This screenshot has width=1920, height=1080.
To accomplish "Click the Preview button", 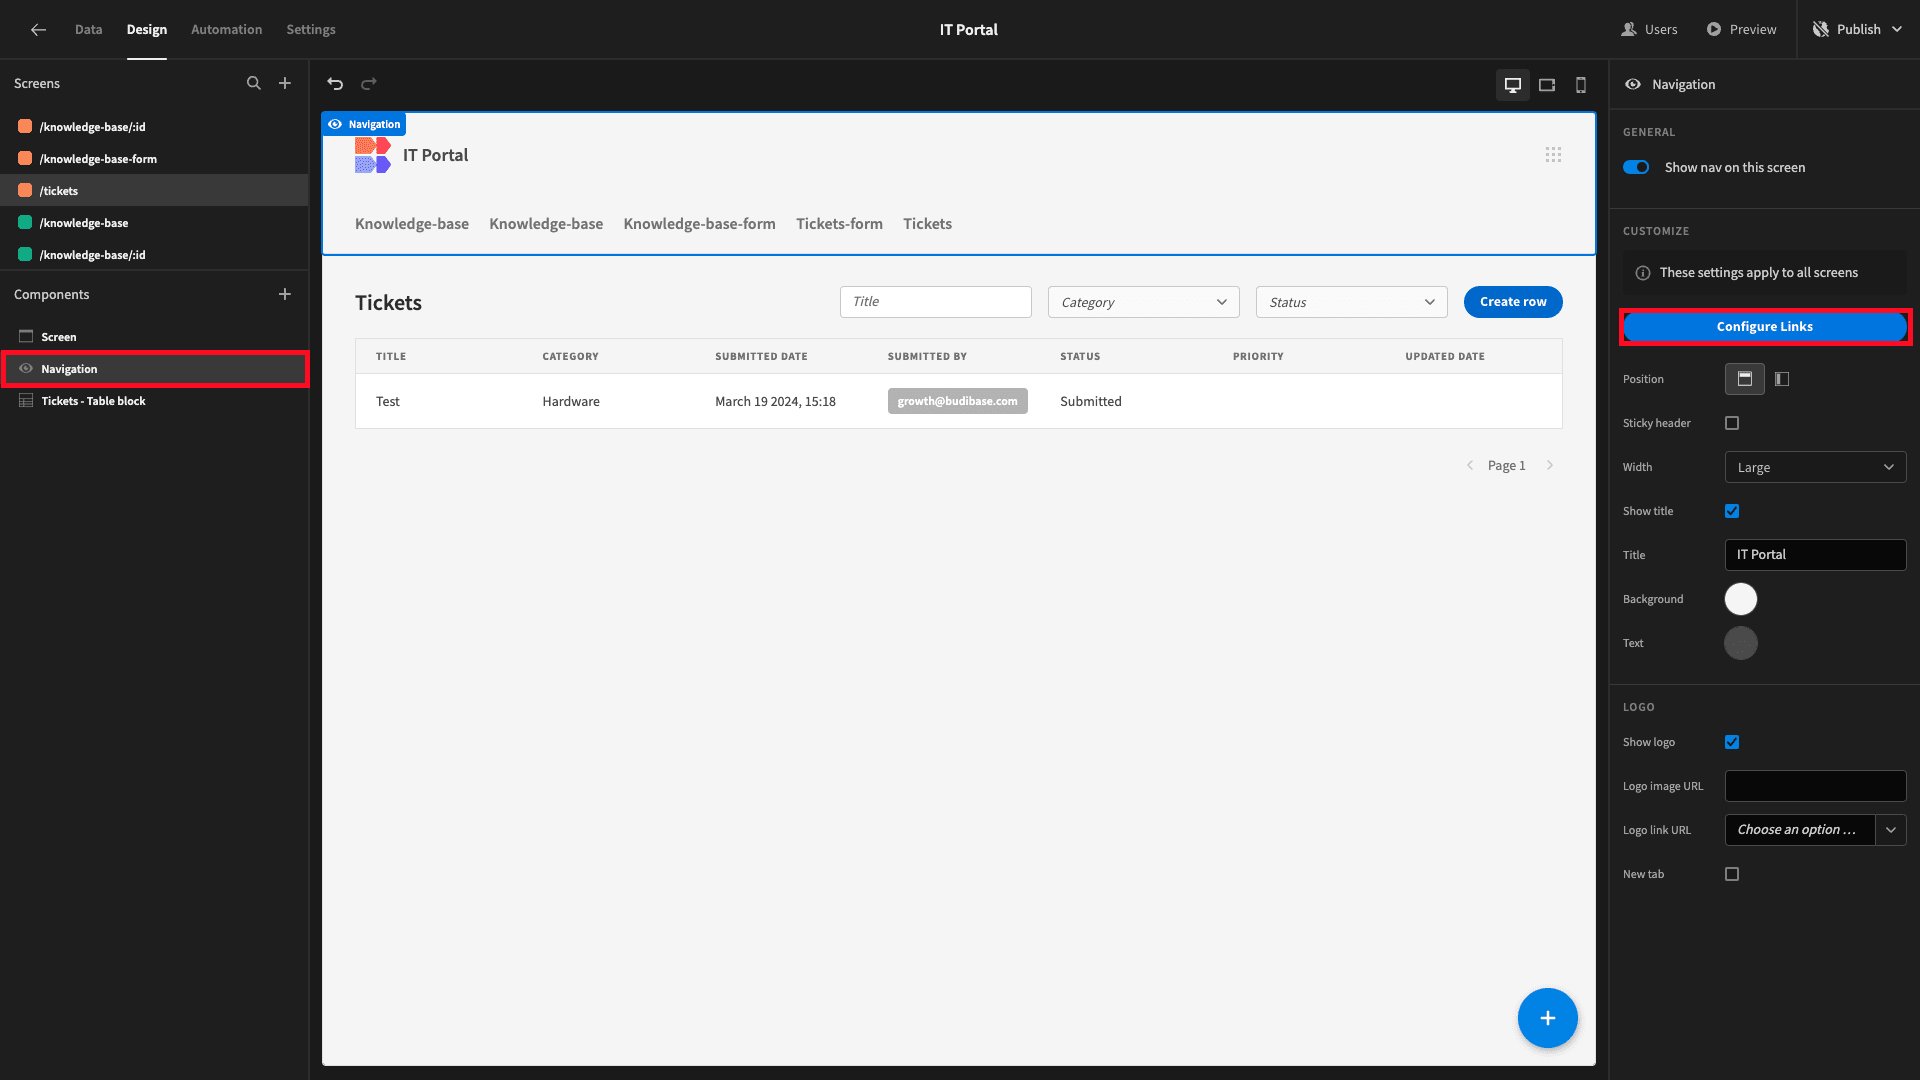I will point(1741,30).
